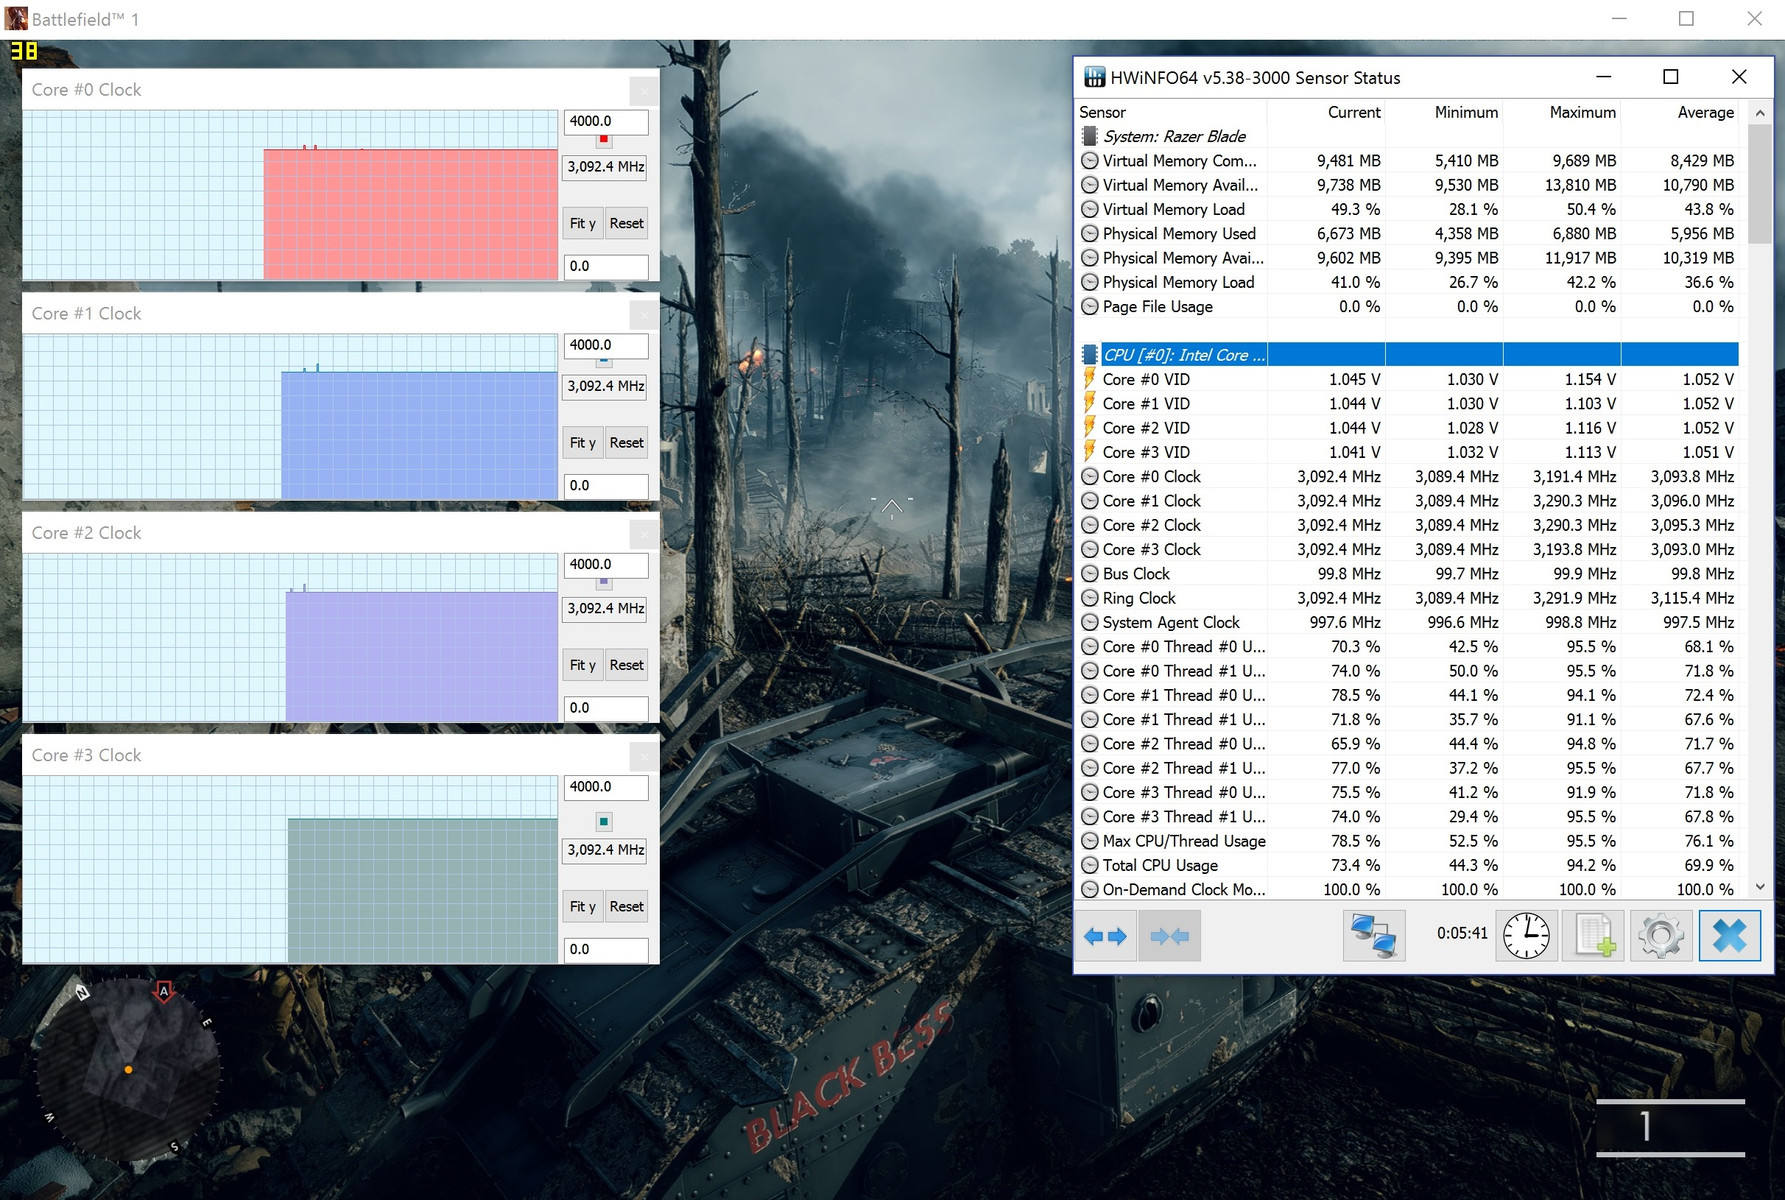Open HWiNFO sensor settings gear icon

(1661, 936)
